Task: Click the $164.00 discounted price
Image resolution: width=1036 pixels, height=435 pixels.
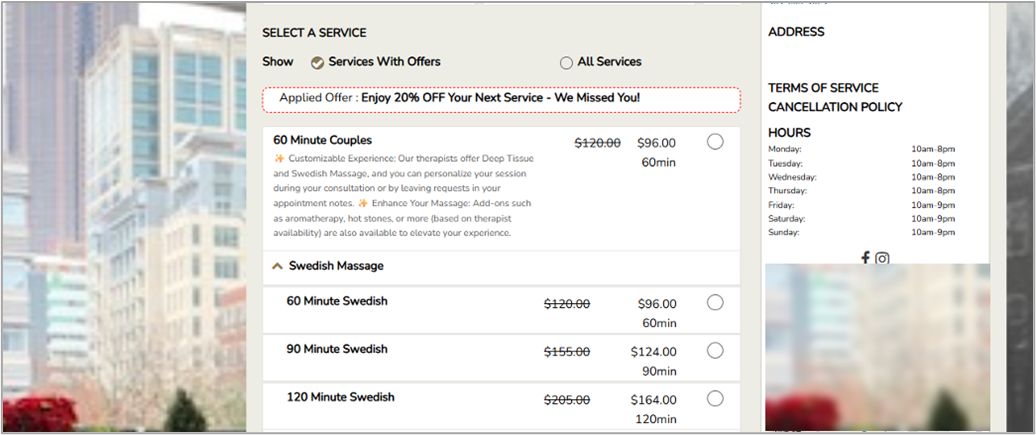Action: tap(653, 400)
